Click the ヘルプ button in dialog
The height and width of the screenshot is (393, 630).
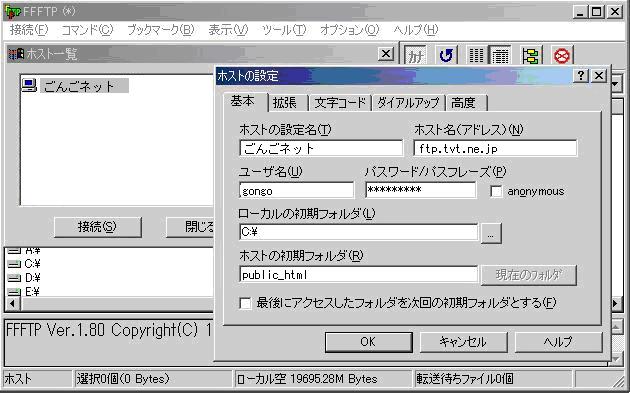tap(558, 342)
